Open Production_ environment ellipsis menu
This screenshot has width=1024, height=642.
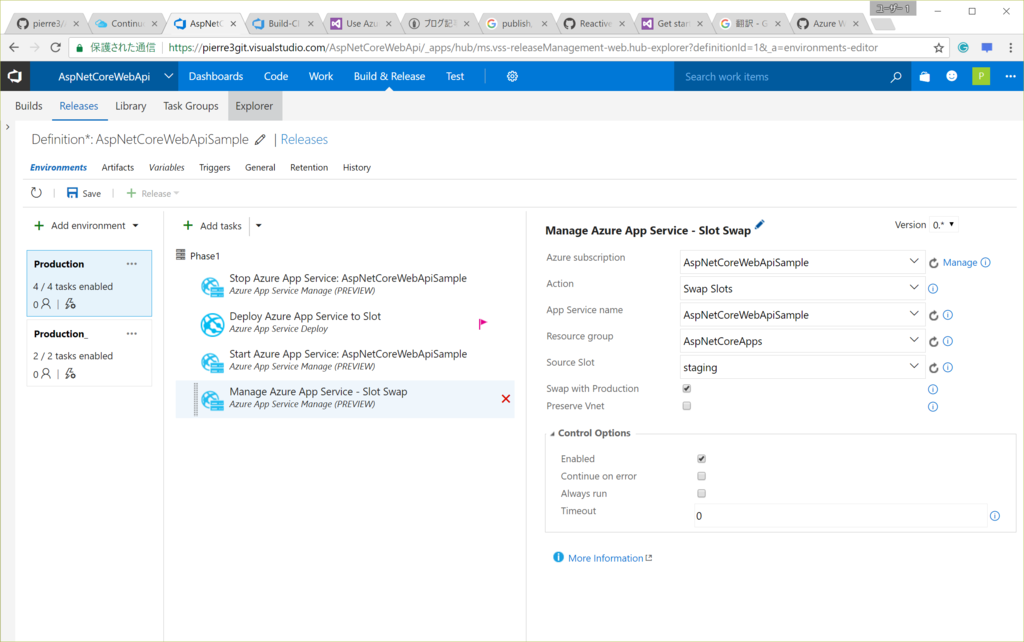point(132,334)
